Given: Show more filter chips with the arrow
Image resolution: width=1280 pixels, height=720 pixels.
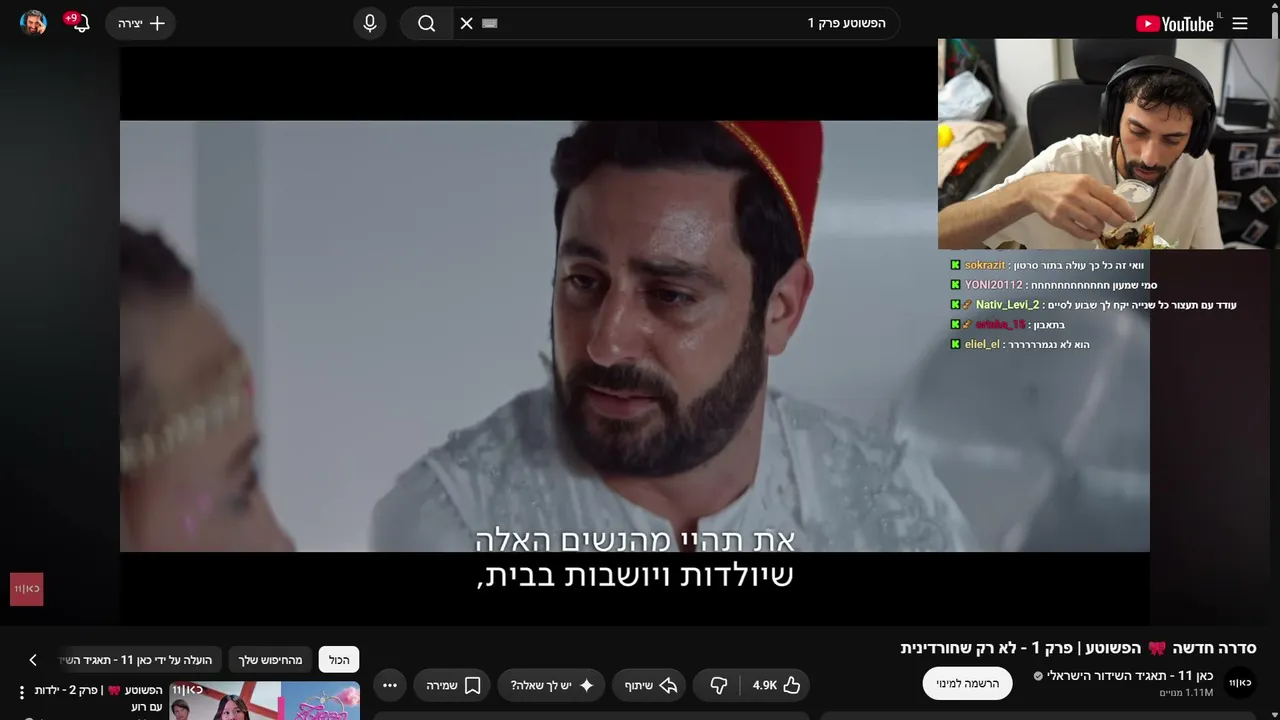Looking at the screenshot, I should pos(33,660).
